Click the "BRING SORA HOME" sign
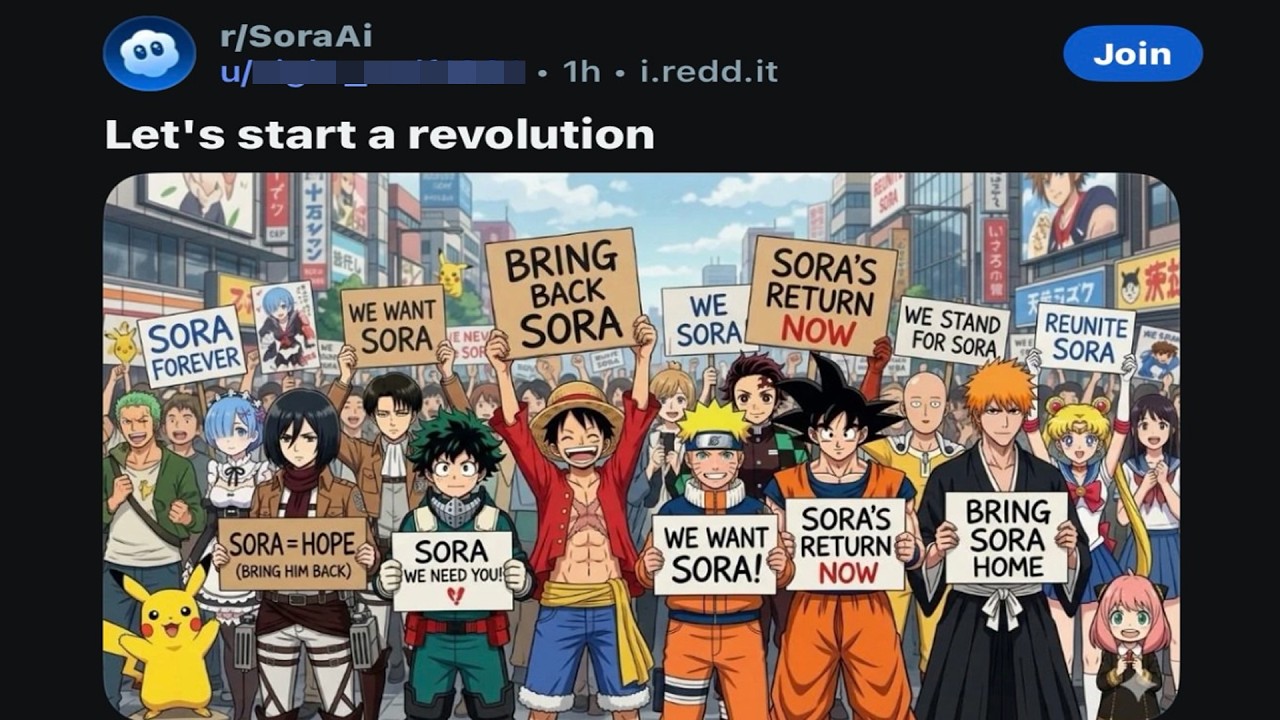 point(1006,537)
